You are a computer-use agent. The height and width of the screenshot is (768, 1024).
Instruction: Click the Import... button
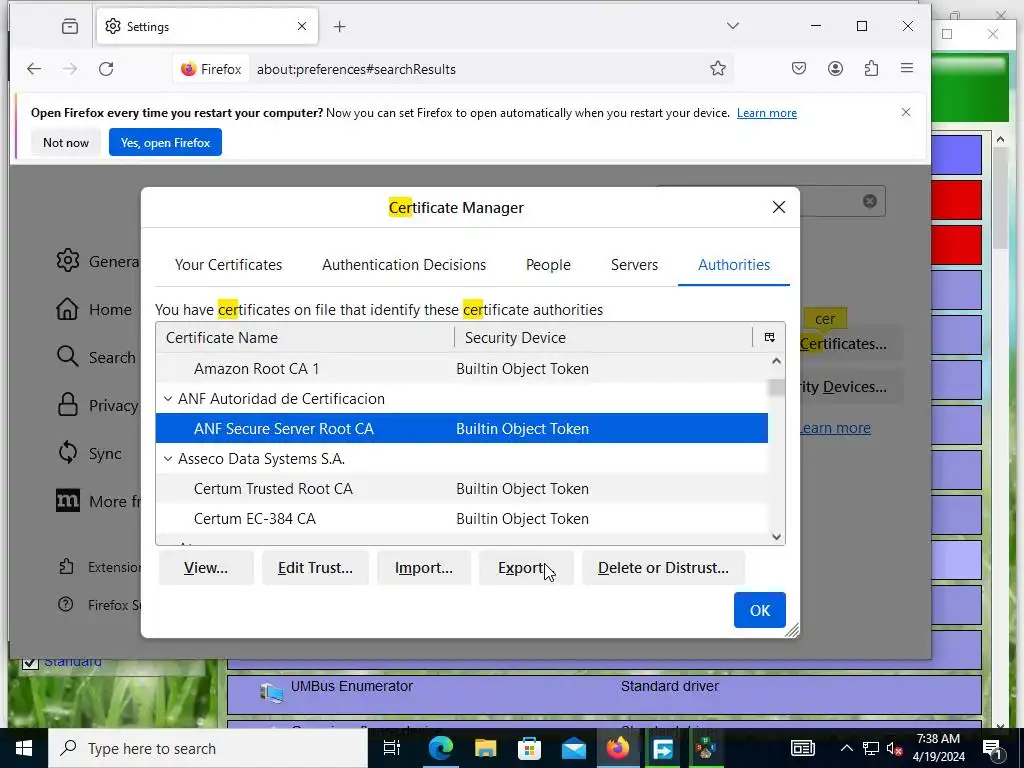(x=424, y=568)
